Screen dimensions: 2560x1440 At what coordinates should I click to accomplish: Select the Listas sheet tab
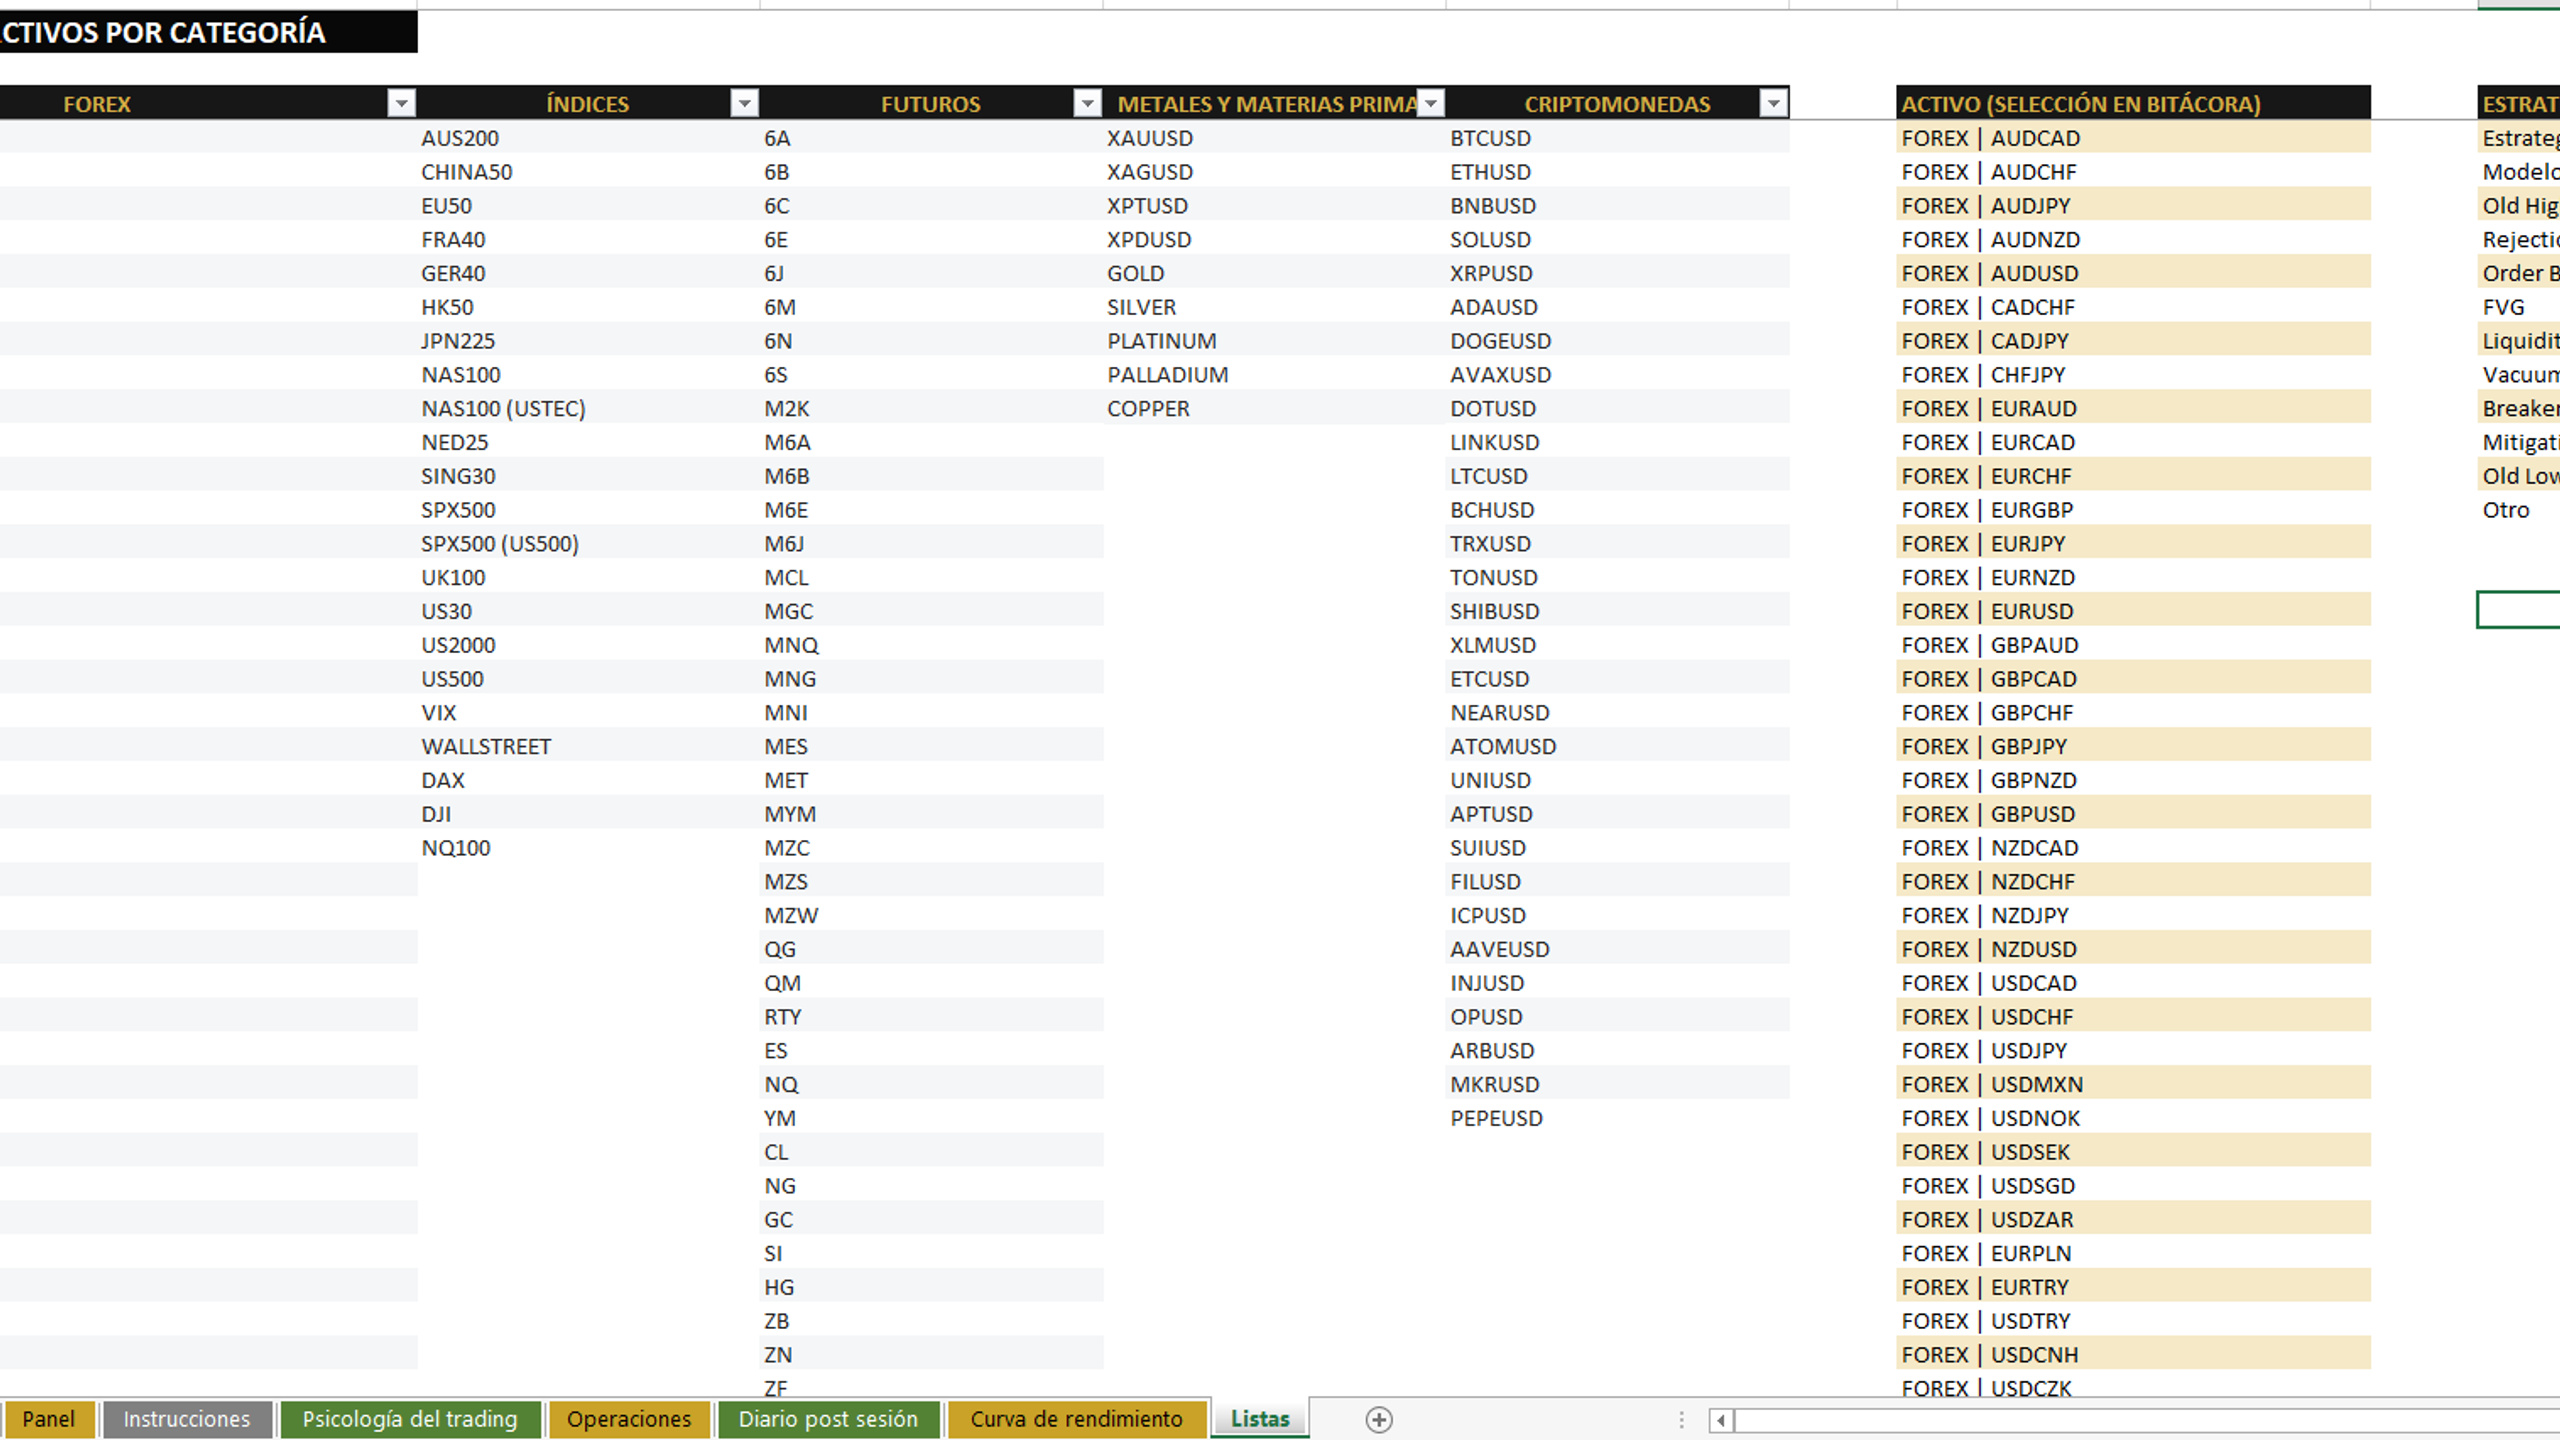point(1260,1419)
